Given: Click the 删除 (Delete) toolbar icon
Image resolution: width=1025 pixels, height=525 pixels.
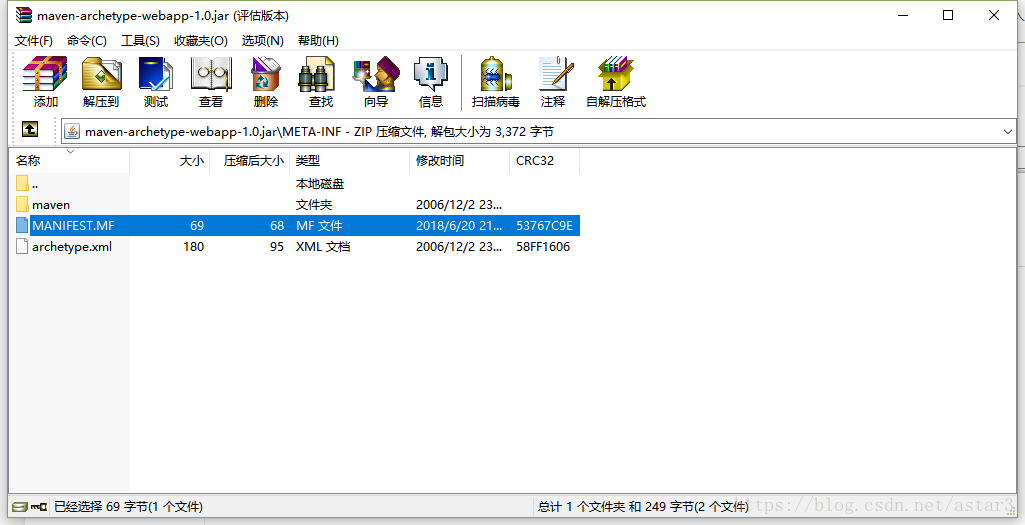Looking at the screenshot, I should tap(265, 74).
